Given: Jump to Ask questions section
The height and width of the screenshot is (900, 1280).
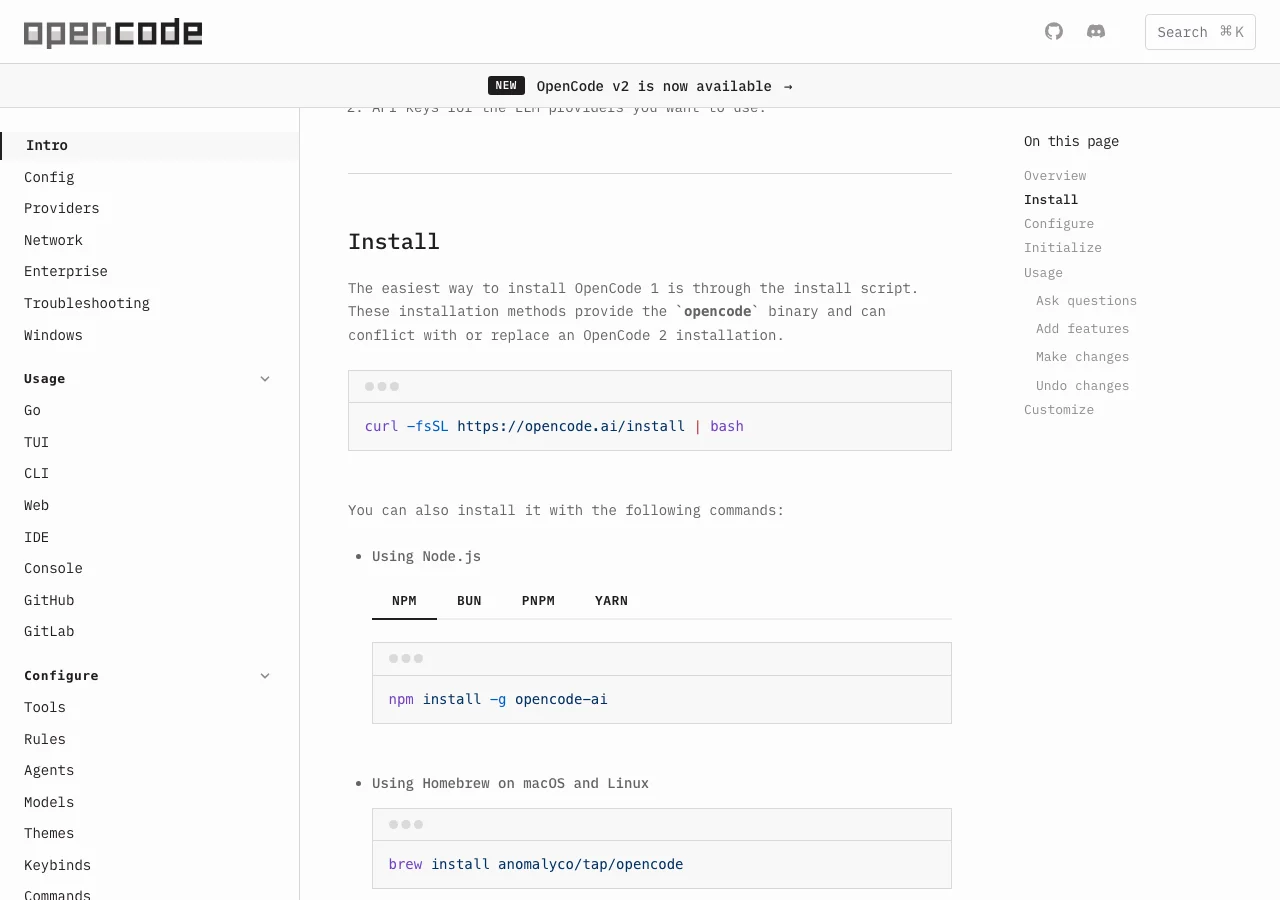Looking at the screenshot, I should [x=1086, y=301].
